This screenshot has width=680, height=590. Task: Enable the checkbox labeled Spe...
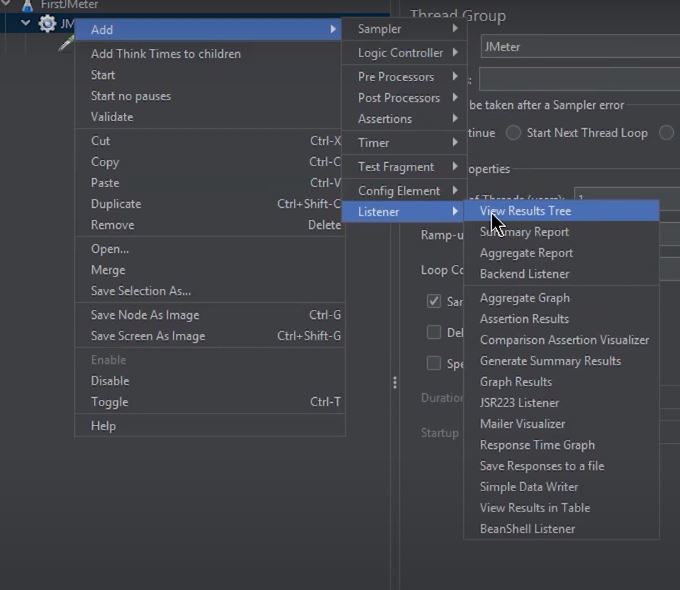tap(434, 363)
